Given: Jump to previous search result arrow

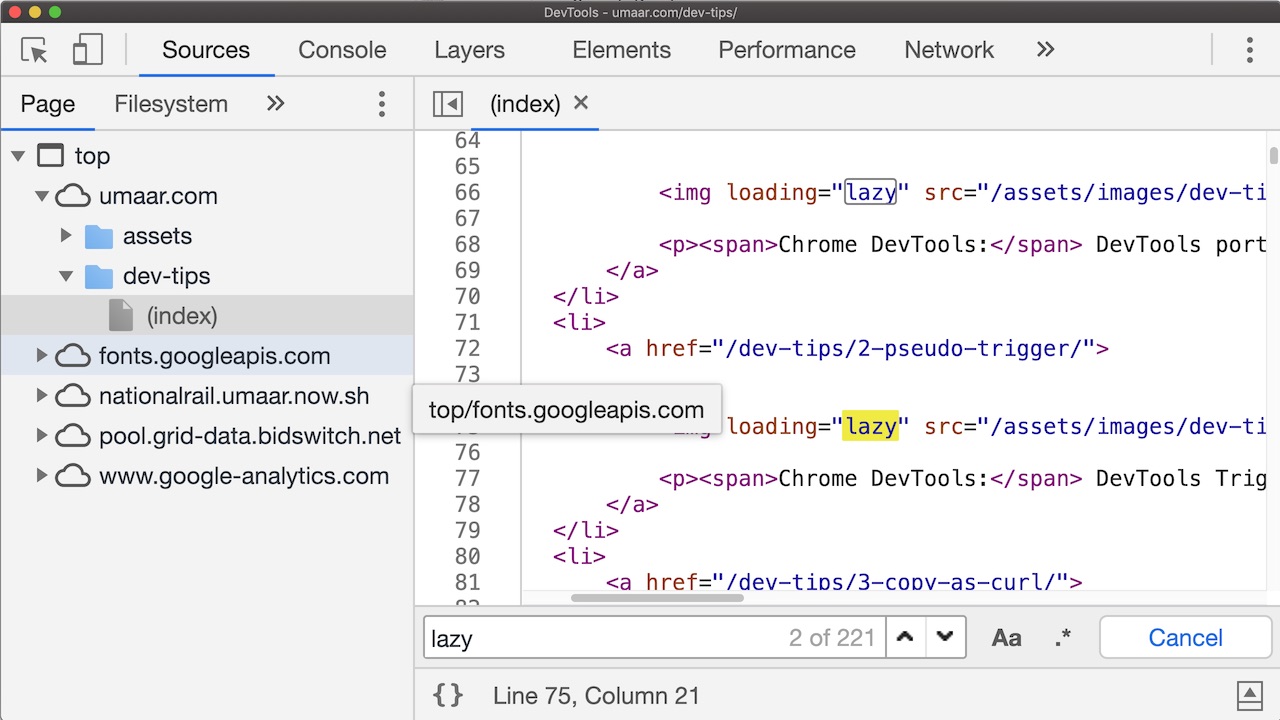Looking at the screenshot, I should [x=905, y=637].
